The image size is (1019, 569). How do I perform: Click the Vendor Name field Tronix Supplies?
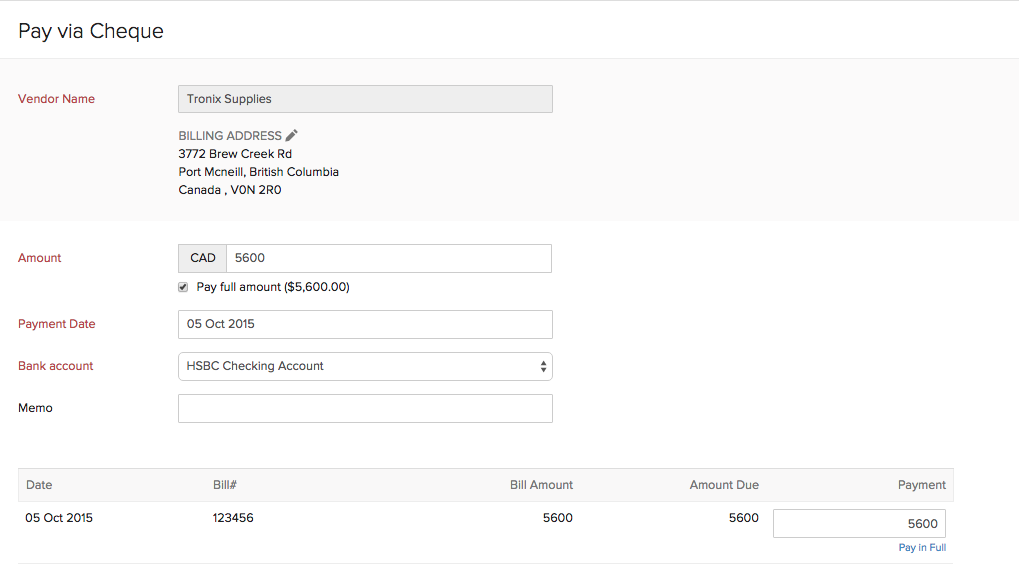pyautogui.click(x=364, y=99)
